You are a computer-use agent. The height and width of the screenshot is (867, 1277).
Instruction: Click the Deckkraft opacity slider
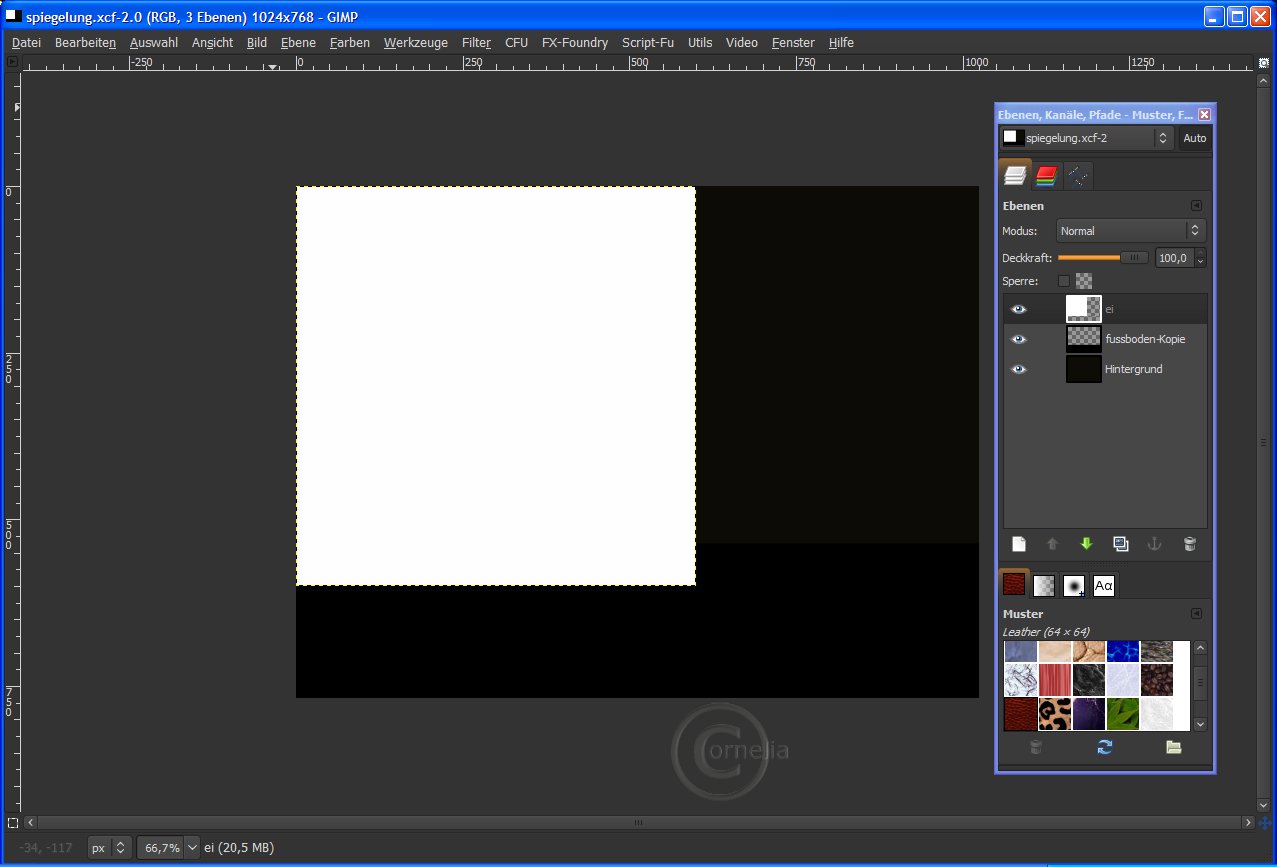(x=1103, y=258)
